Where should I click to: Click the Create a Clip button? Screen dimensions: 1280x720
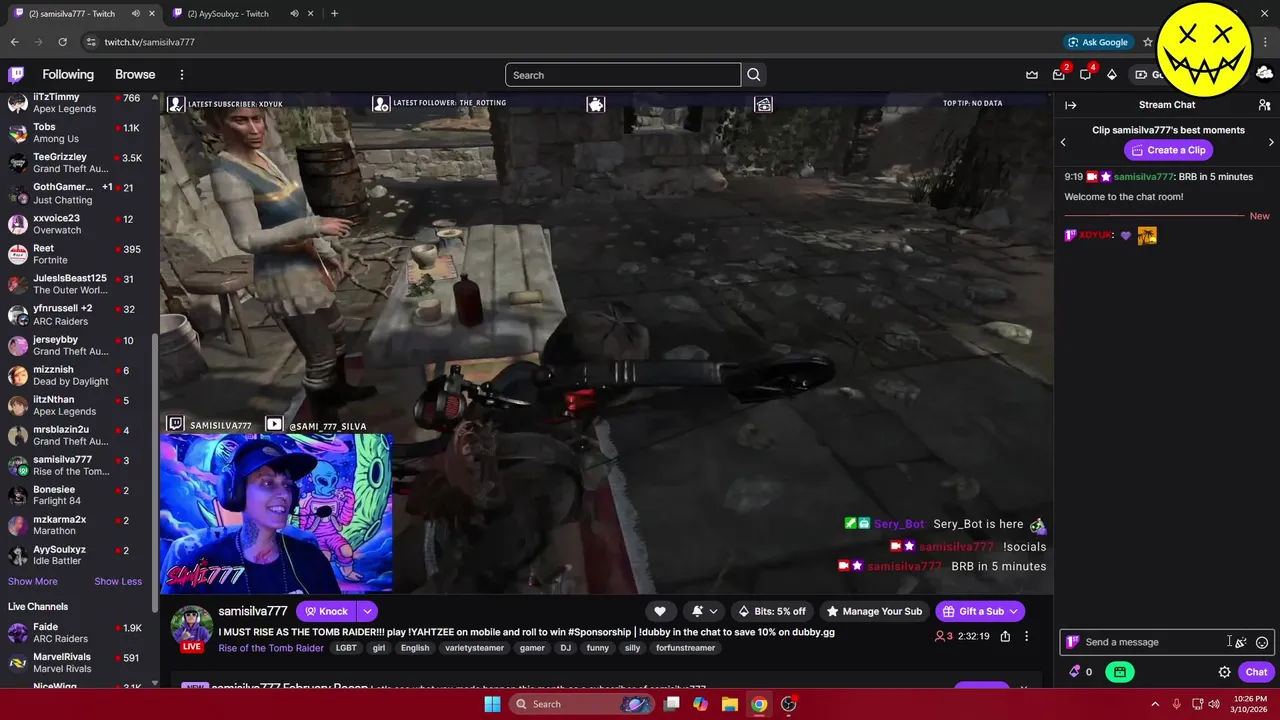coord(1167,150)
